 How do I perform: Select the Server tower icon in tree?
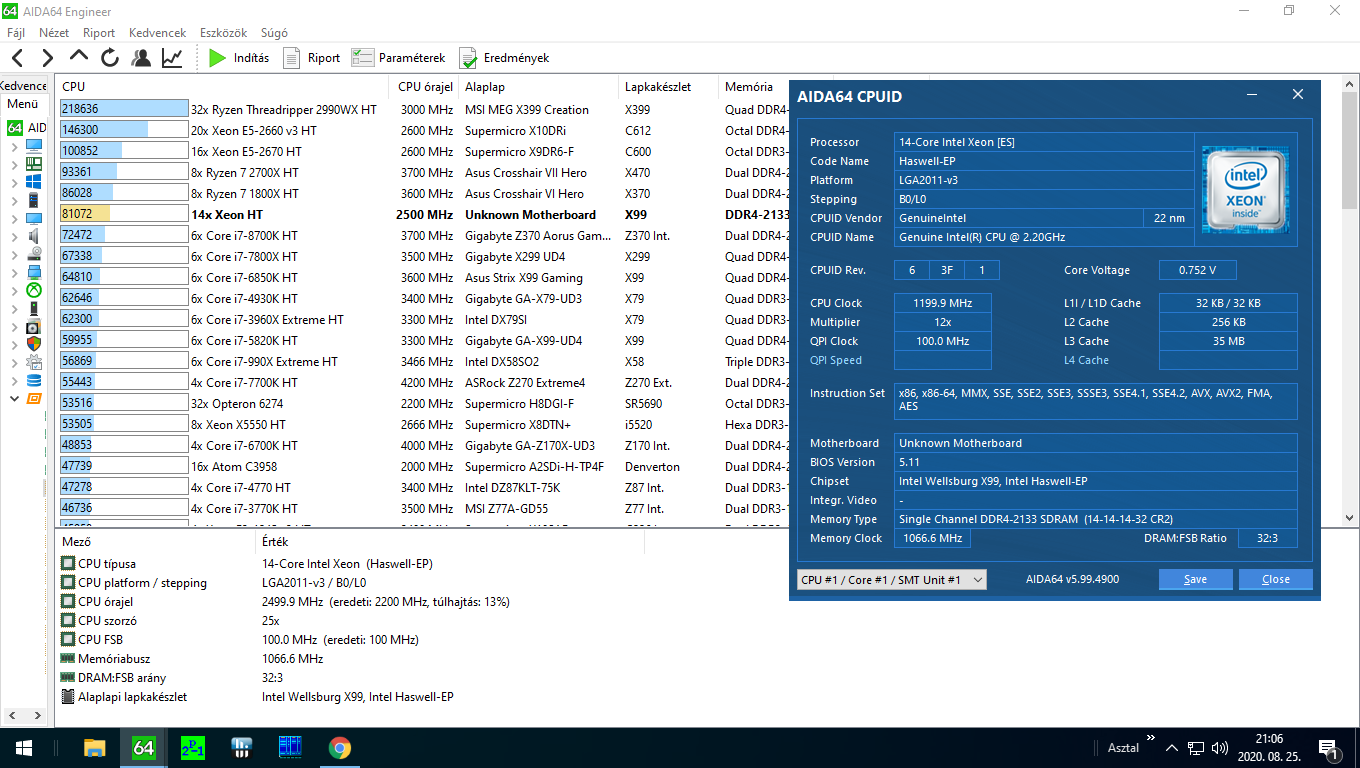tap(34, 200)
